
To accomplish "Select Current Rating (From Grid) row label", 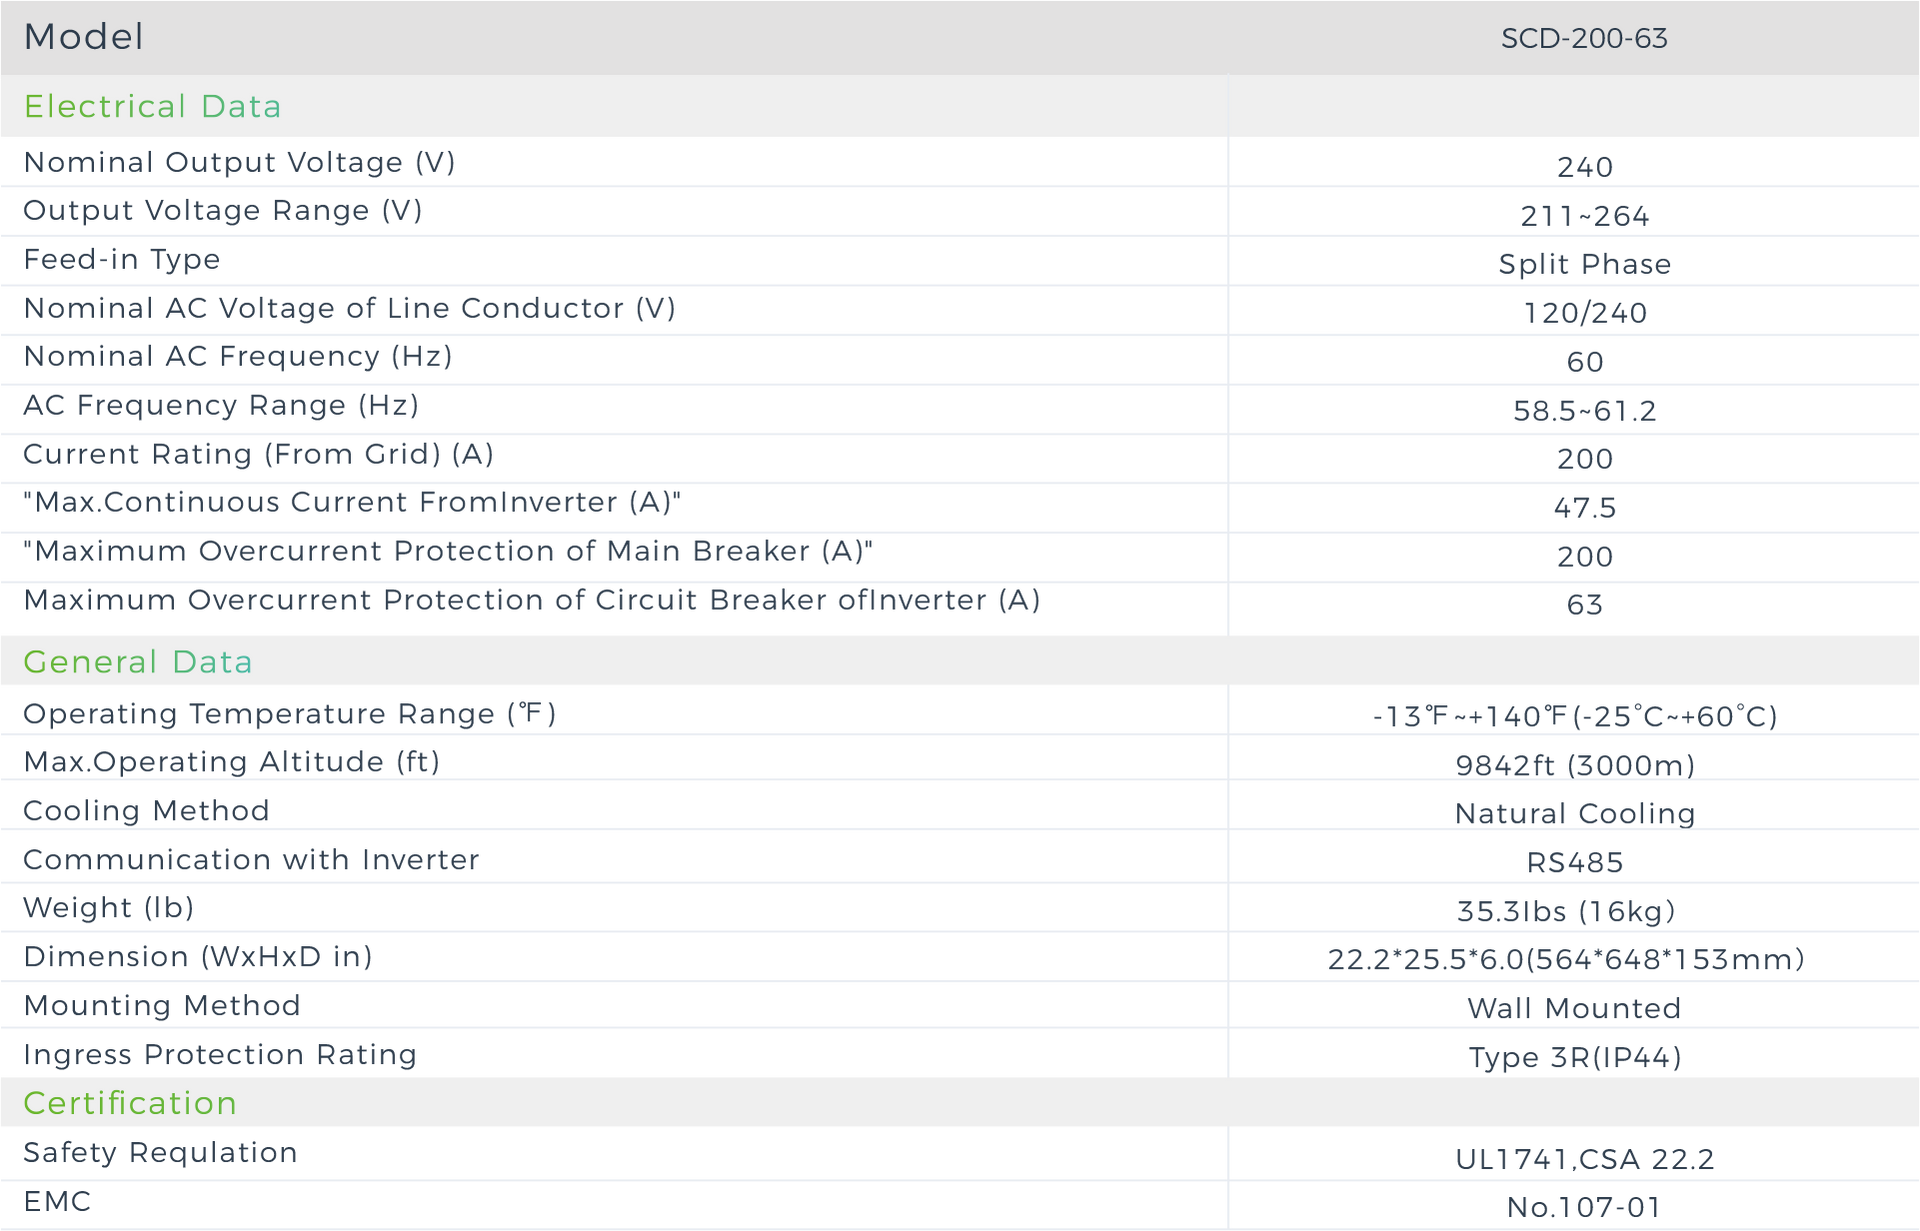I will (258, 454).
